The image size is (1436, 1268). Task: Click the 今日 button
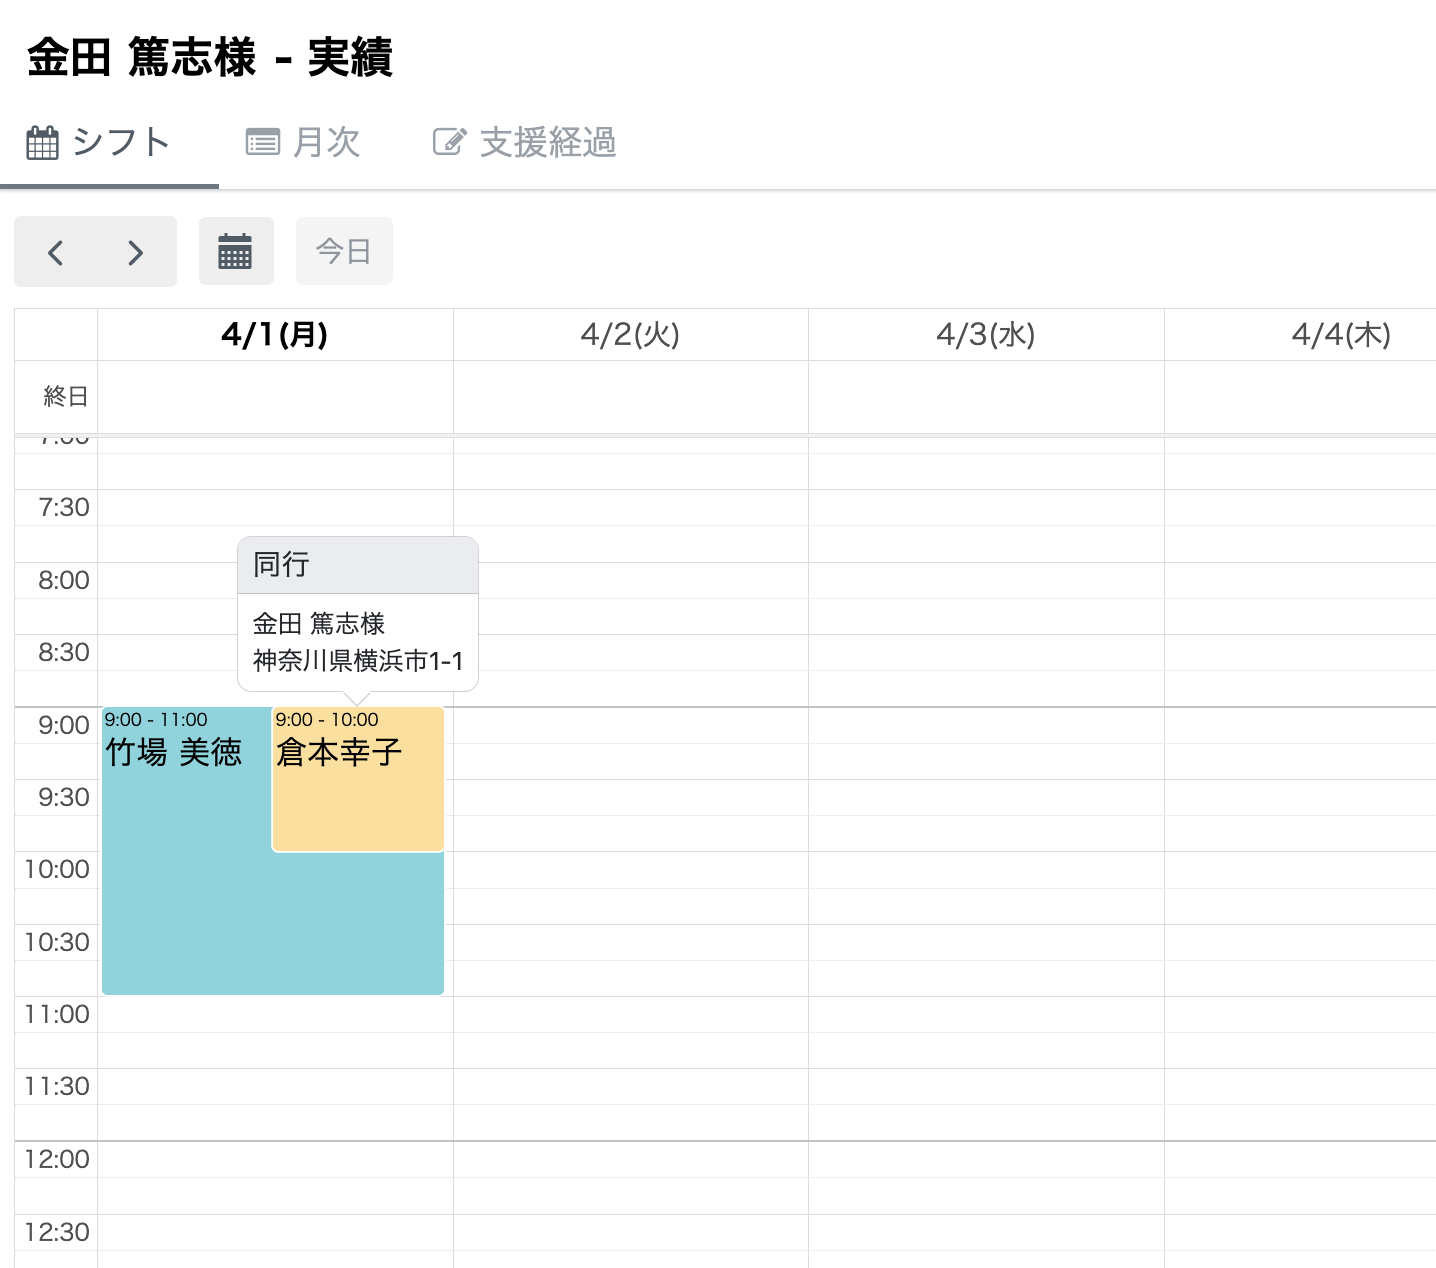pyautogui.click(x=344, y=251)
